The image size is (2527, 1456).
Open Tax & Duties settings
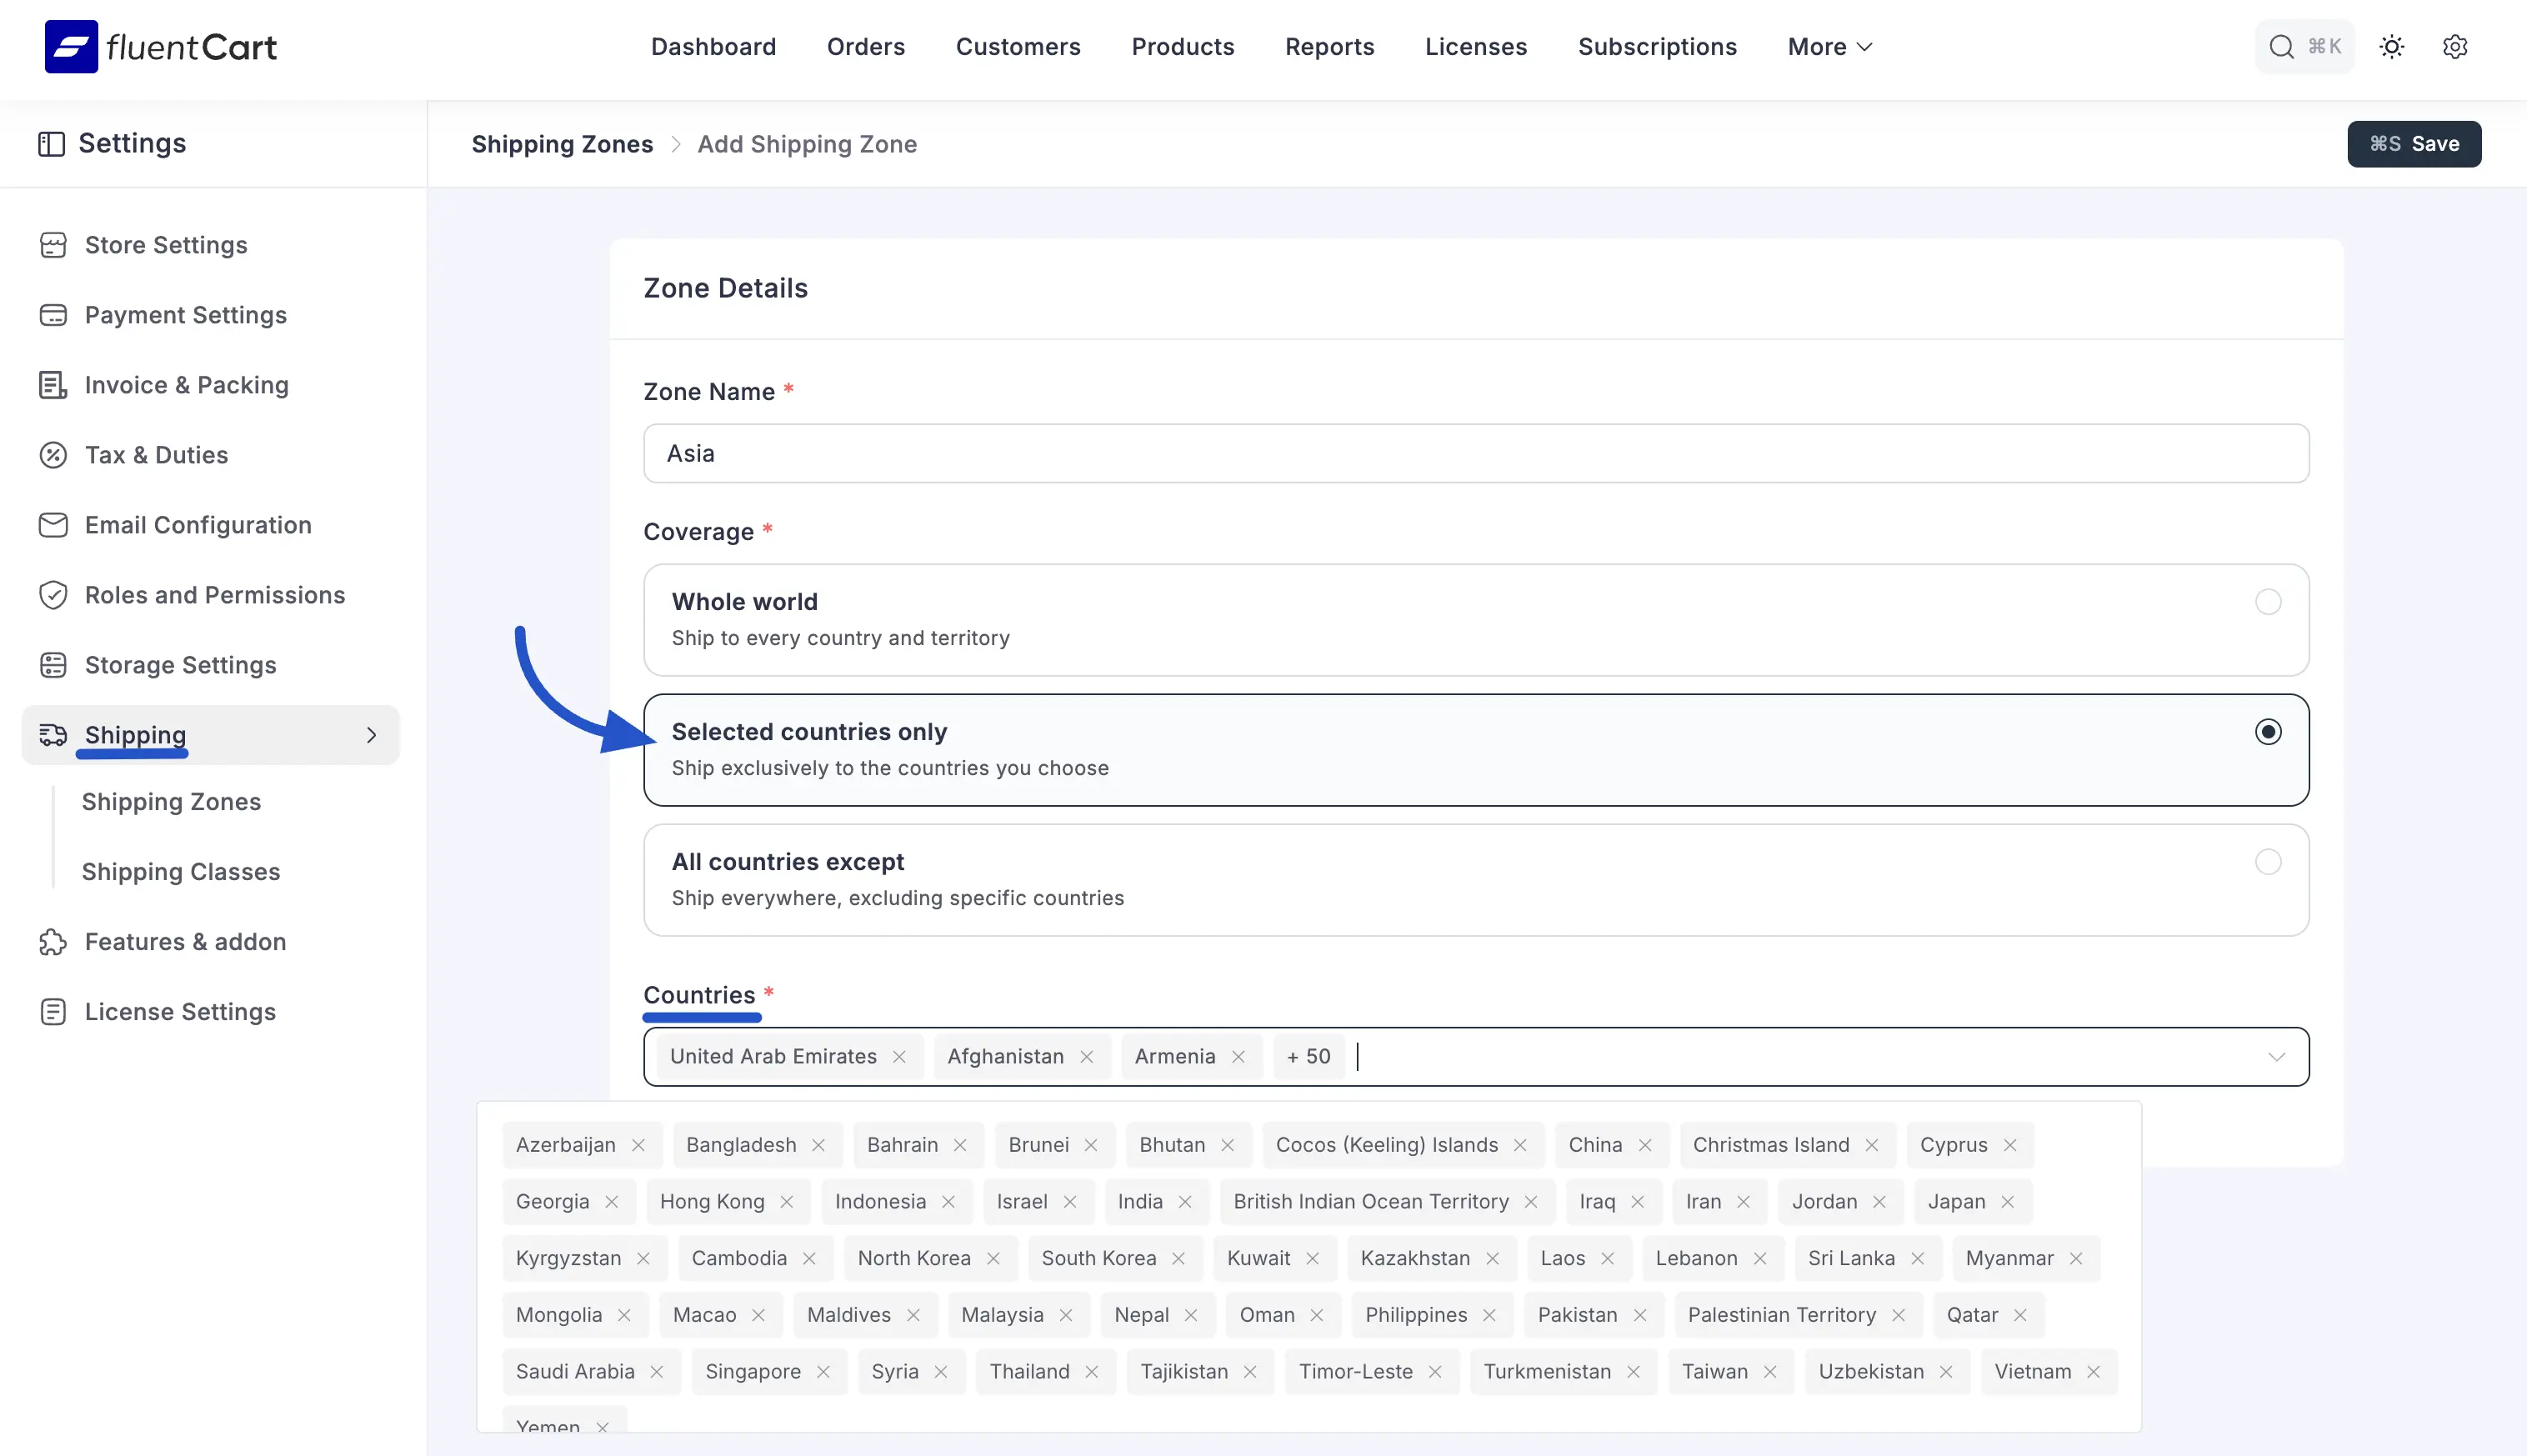(157, 455)
